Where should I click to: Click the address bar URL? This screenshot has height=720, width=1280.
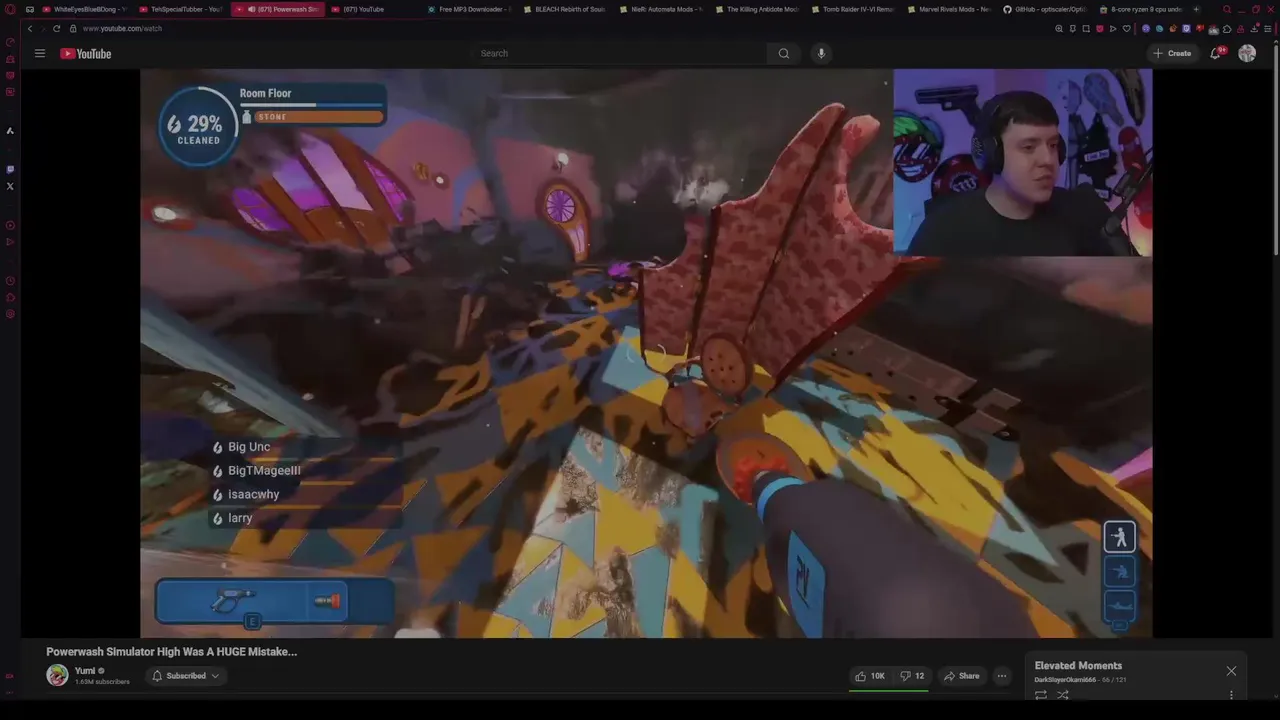pyautogui.click(x=122, y=28)
